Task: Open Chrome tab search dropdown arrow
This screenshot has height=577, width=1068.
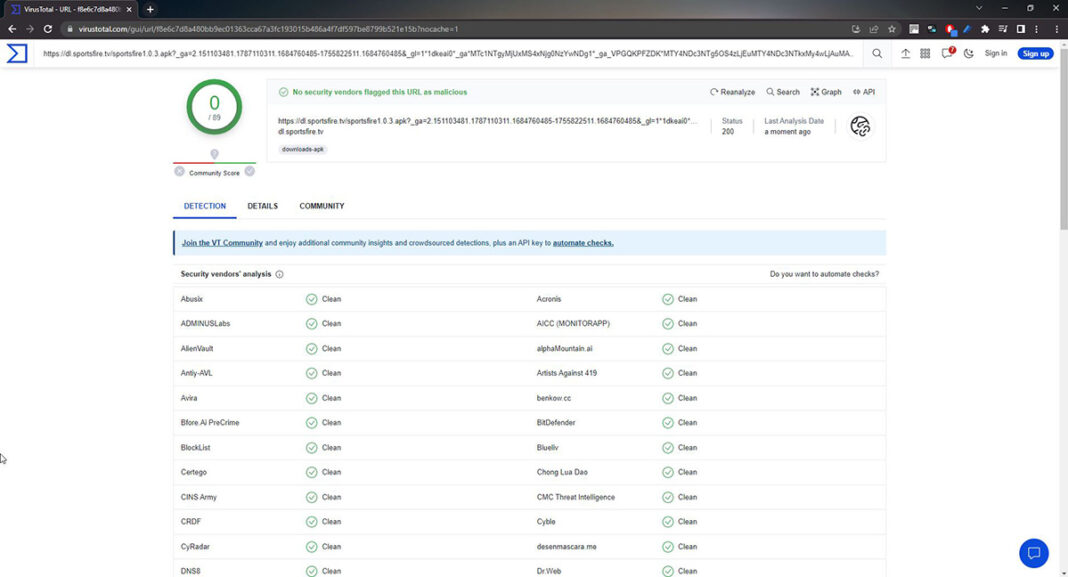Action: click(x=979, y=8)
